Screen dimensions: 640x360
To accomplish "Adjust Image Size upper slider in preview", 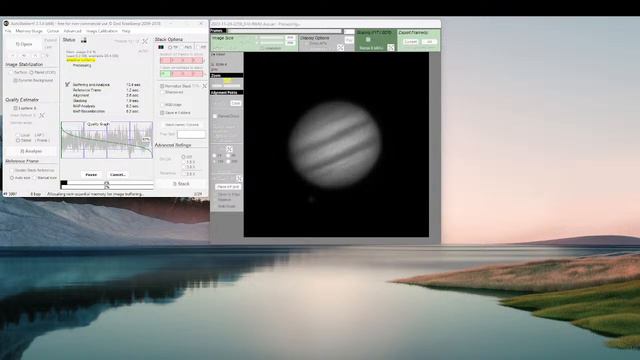I will pos(270,38).
